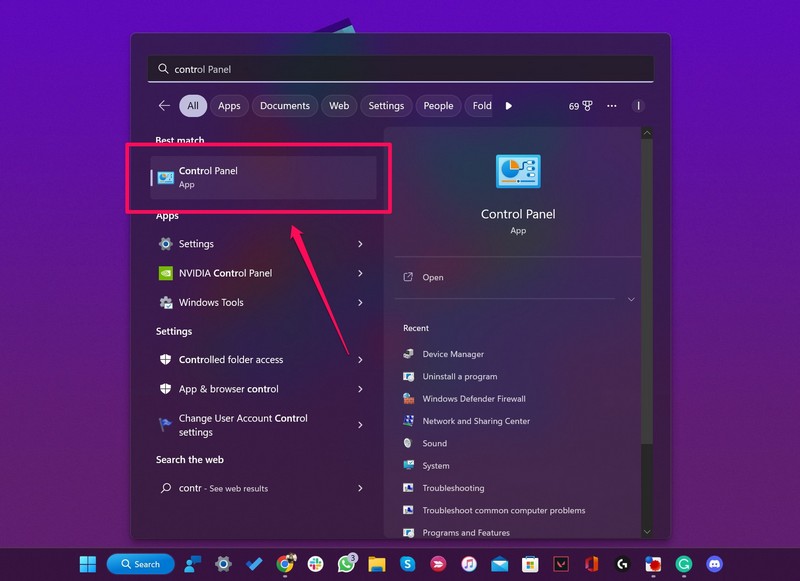This screenshot has height=581, width=800.
Task: Switch to the Apps filter tab
Action: point(229,106)
